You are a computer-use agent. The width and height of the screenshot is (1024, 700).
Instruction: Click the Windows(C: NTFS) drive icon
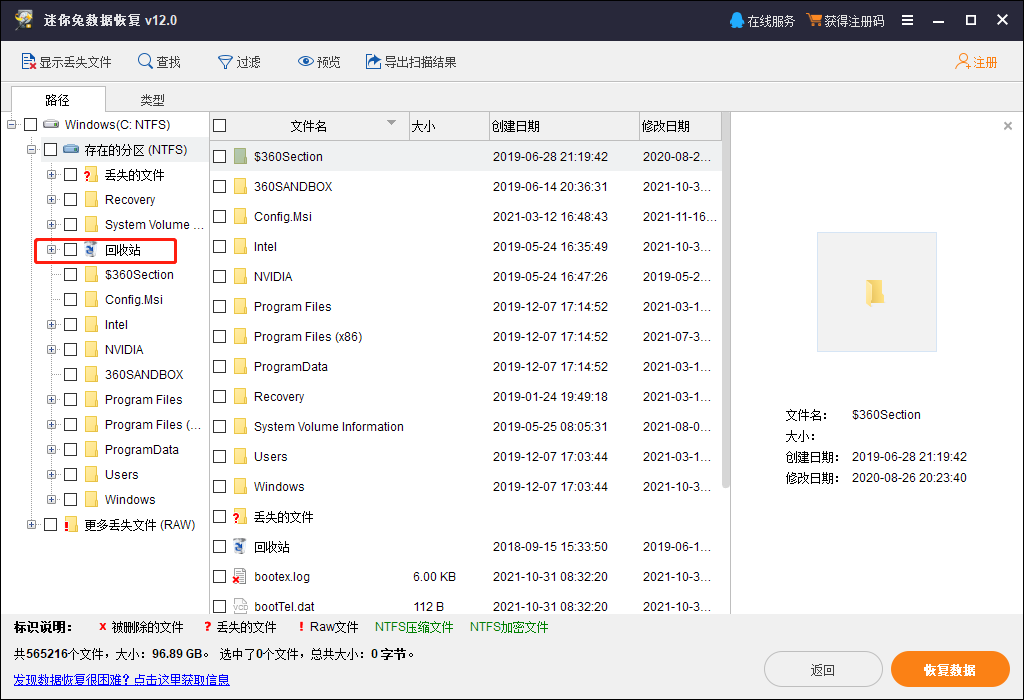[x=51, y=124]
